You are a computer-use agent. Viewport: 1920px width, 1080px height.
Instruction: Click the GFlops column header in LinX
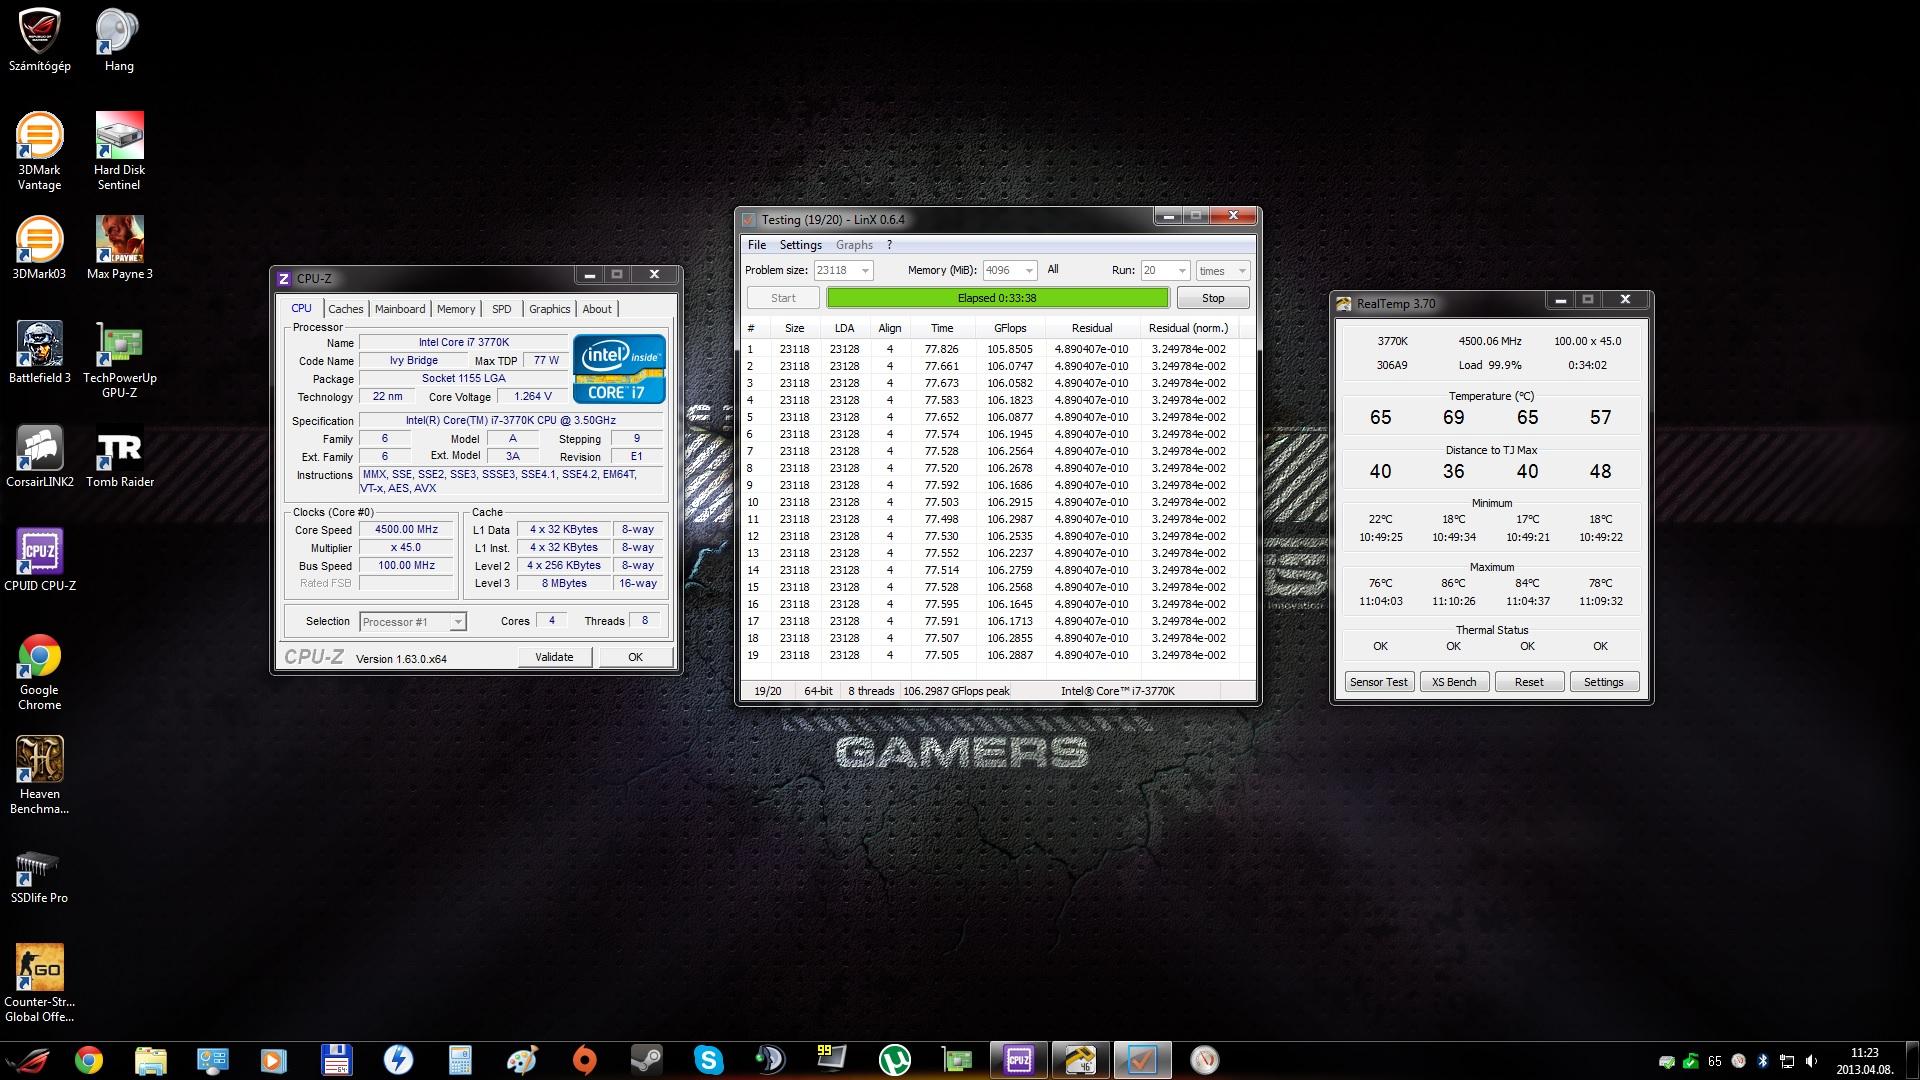[1010, 328]
